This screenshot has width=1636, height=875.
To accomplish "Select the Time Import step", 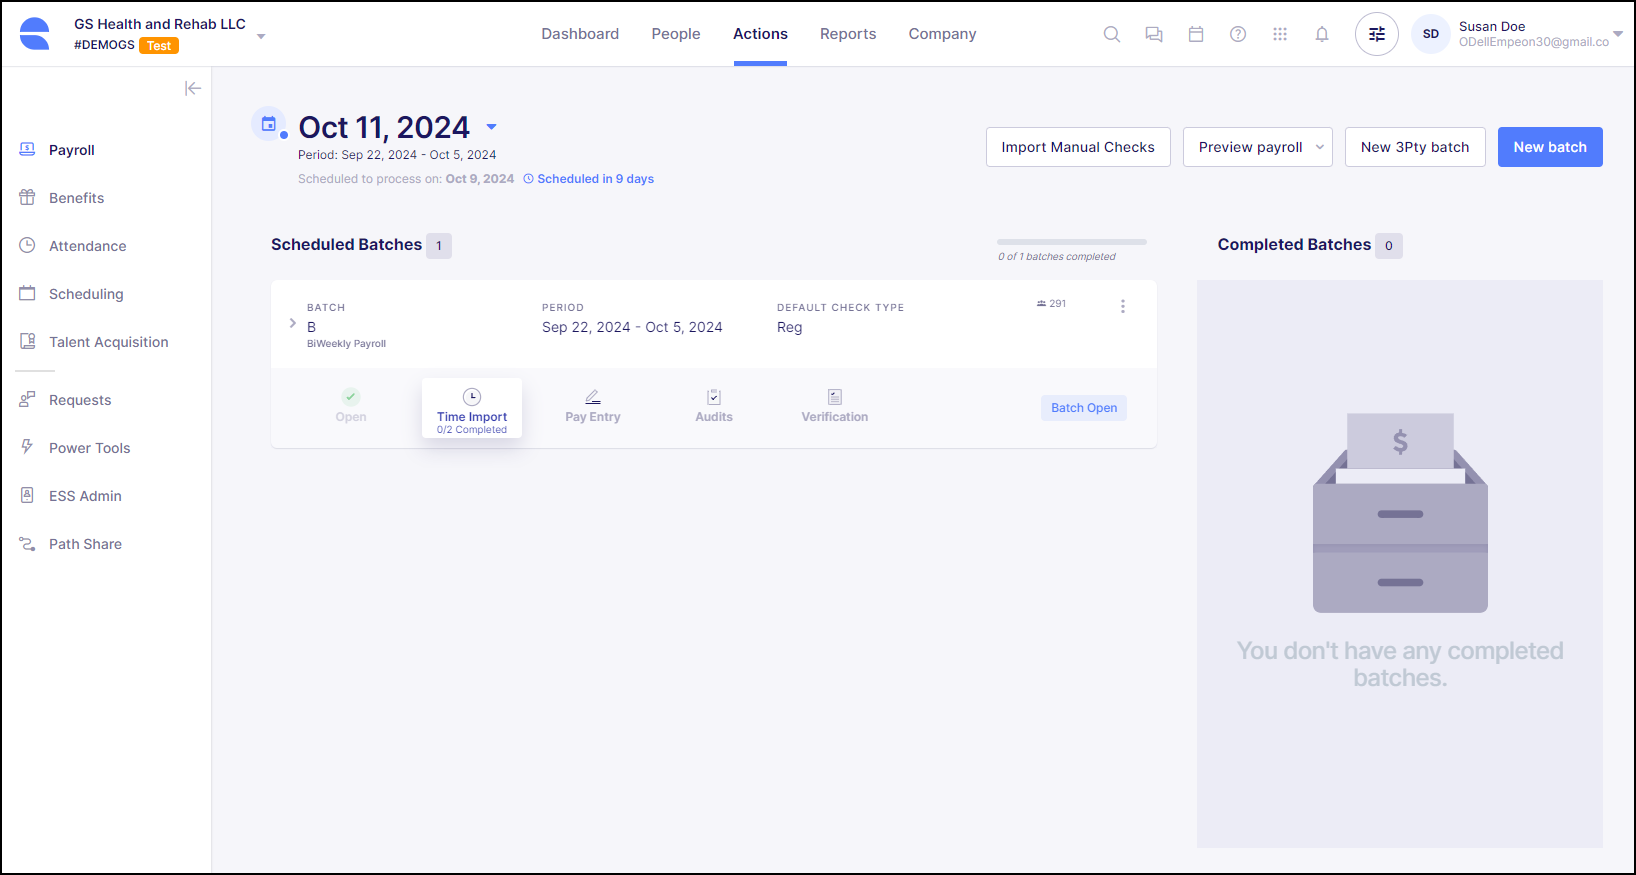I will [x=472, y=408].
